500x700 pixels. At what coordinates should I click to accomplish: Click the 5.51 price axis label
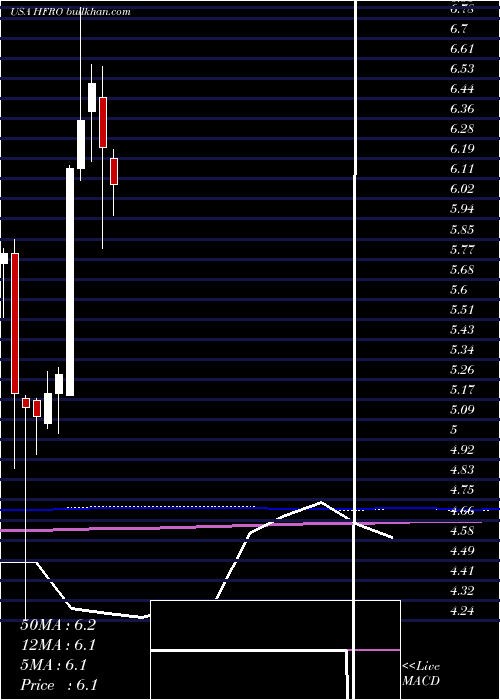point(462,309)
